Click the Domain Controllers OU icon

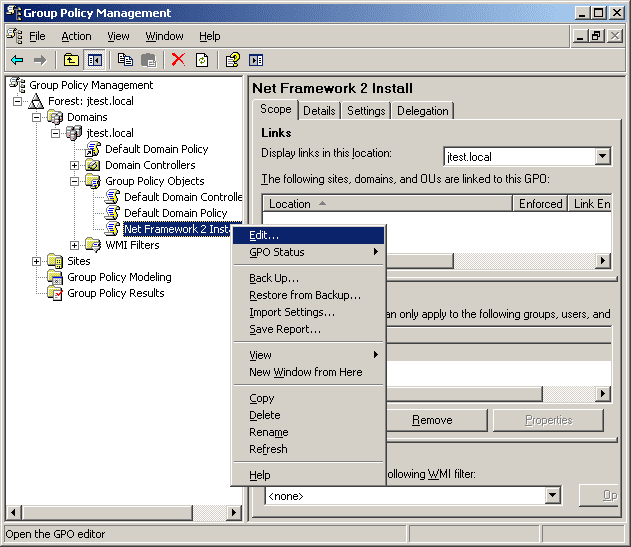click(x=93, y=165)
